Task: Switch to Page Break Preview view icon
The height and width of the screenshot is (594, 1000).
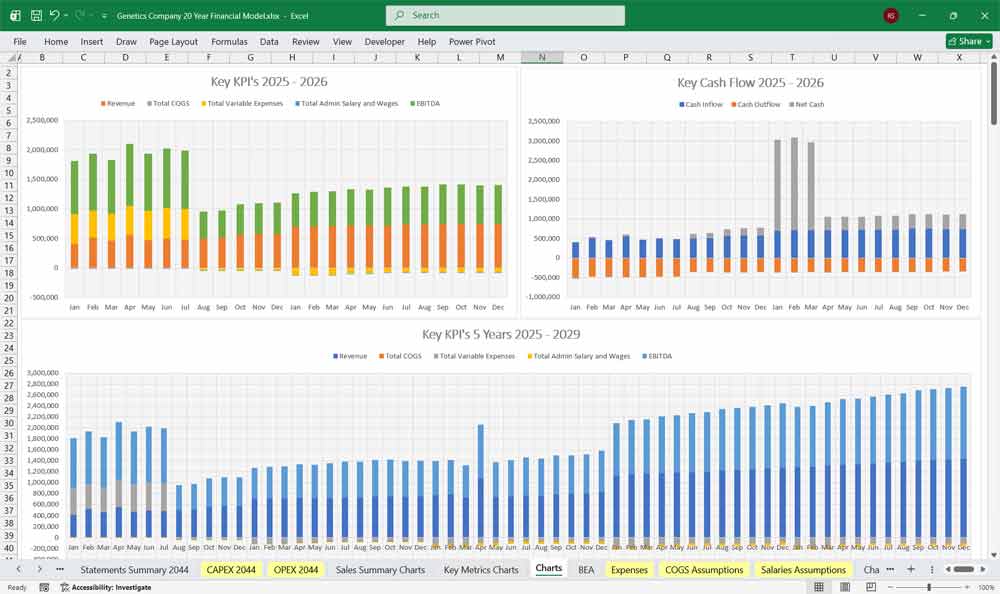Action: [x=871, y=587]
